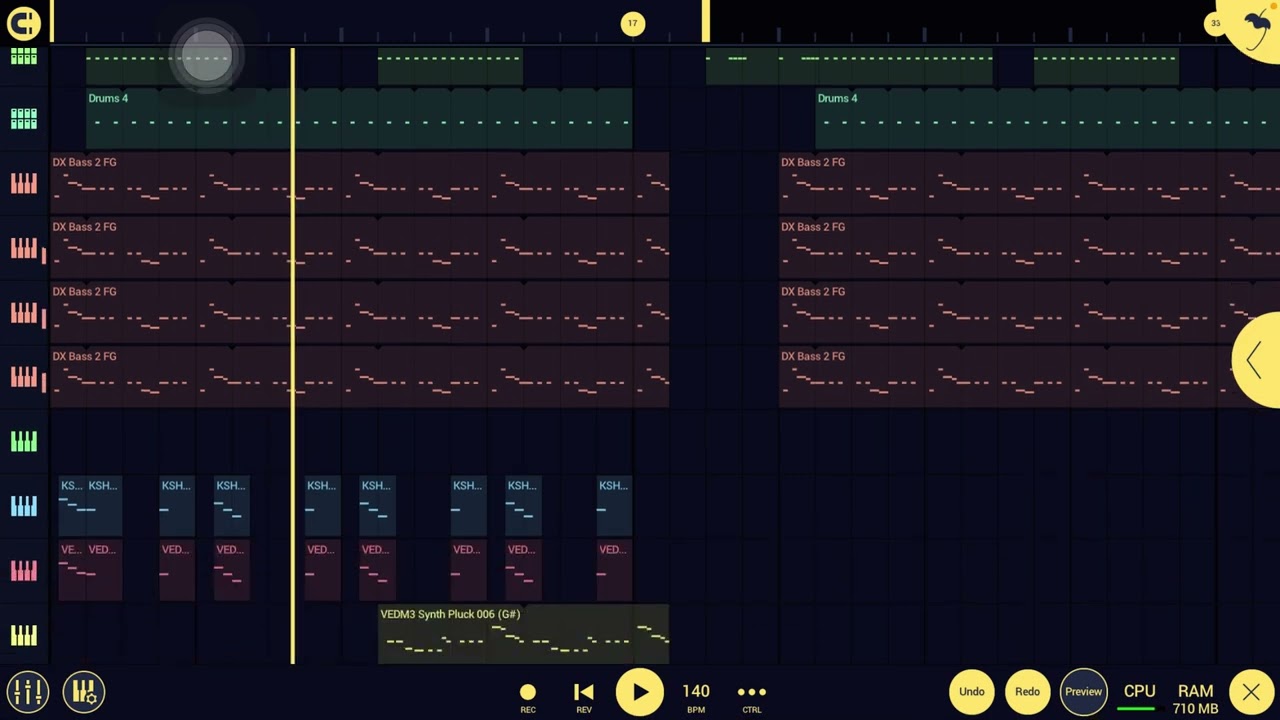Open the CTRL options dots
The image size is (1280, 720).
[x=752, y=697]
